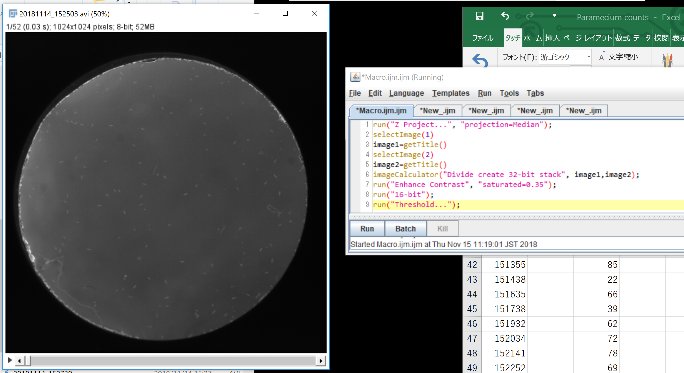Click the left arrow of the stack frame scrollbar

point(20,361)
